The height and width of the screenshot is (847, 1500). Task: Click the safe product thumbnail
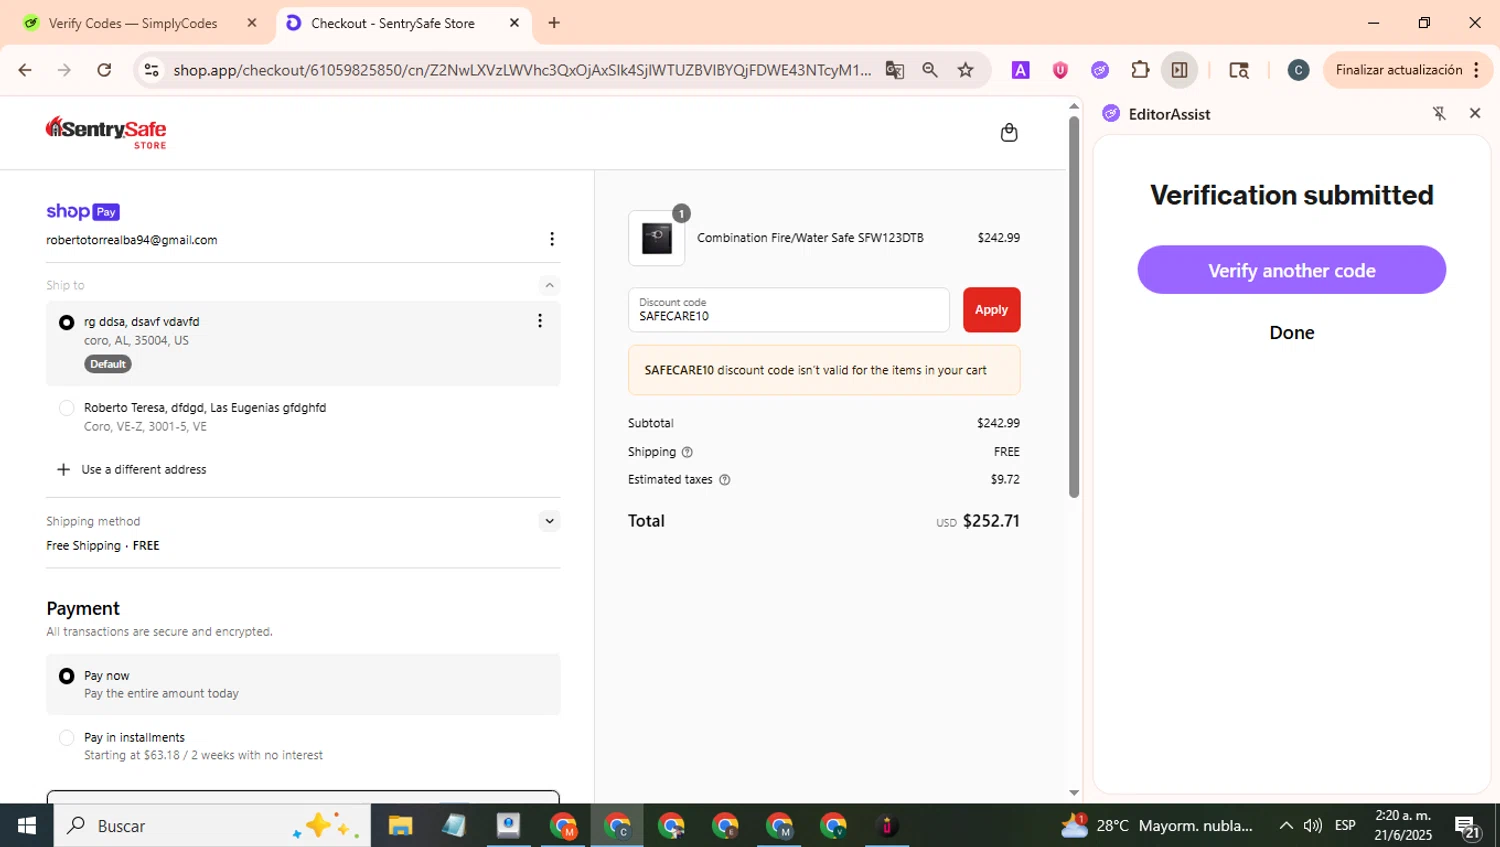click(657, 238)
